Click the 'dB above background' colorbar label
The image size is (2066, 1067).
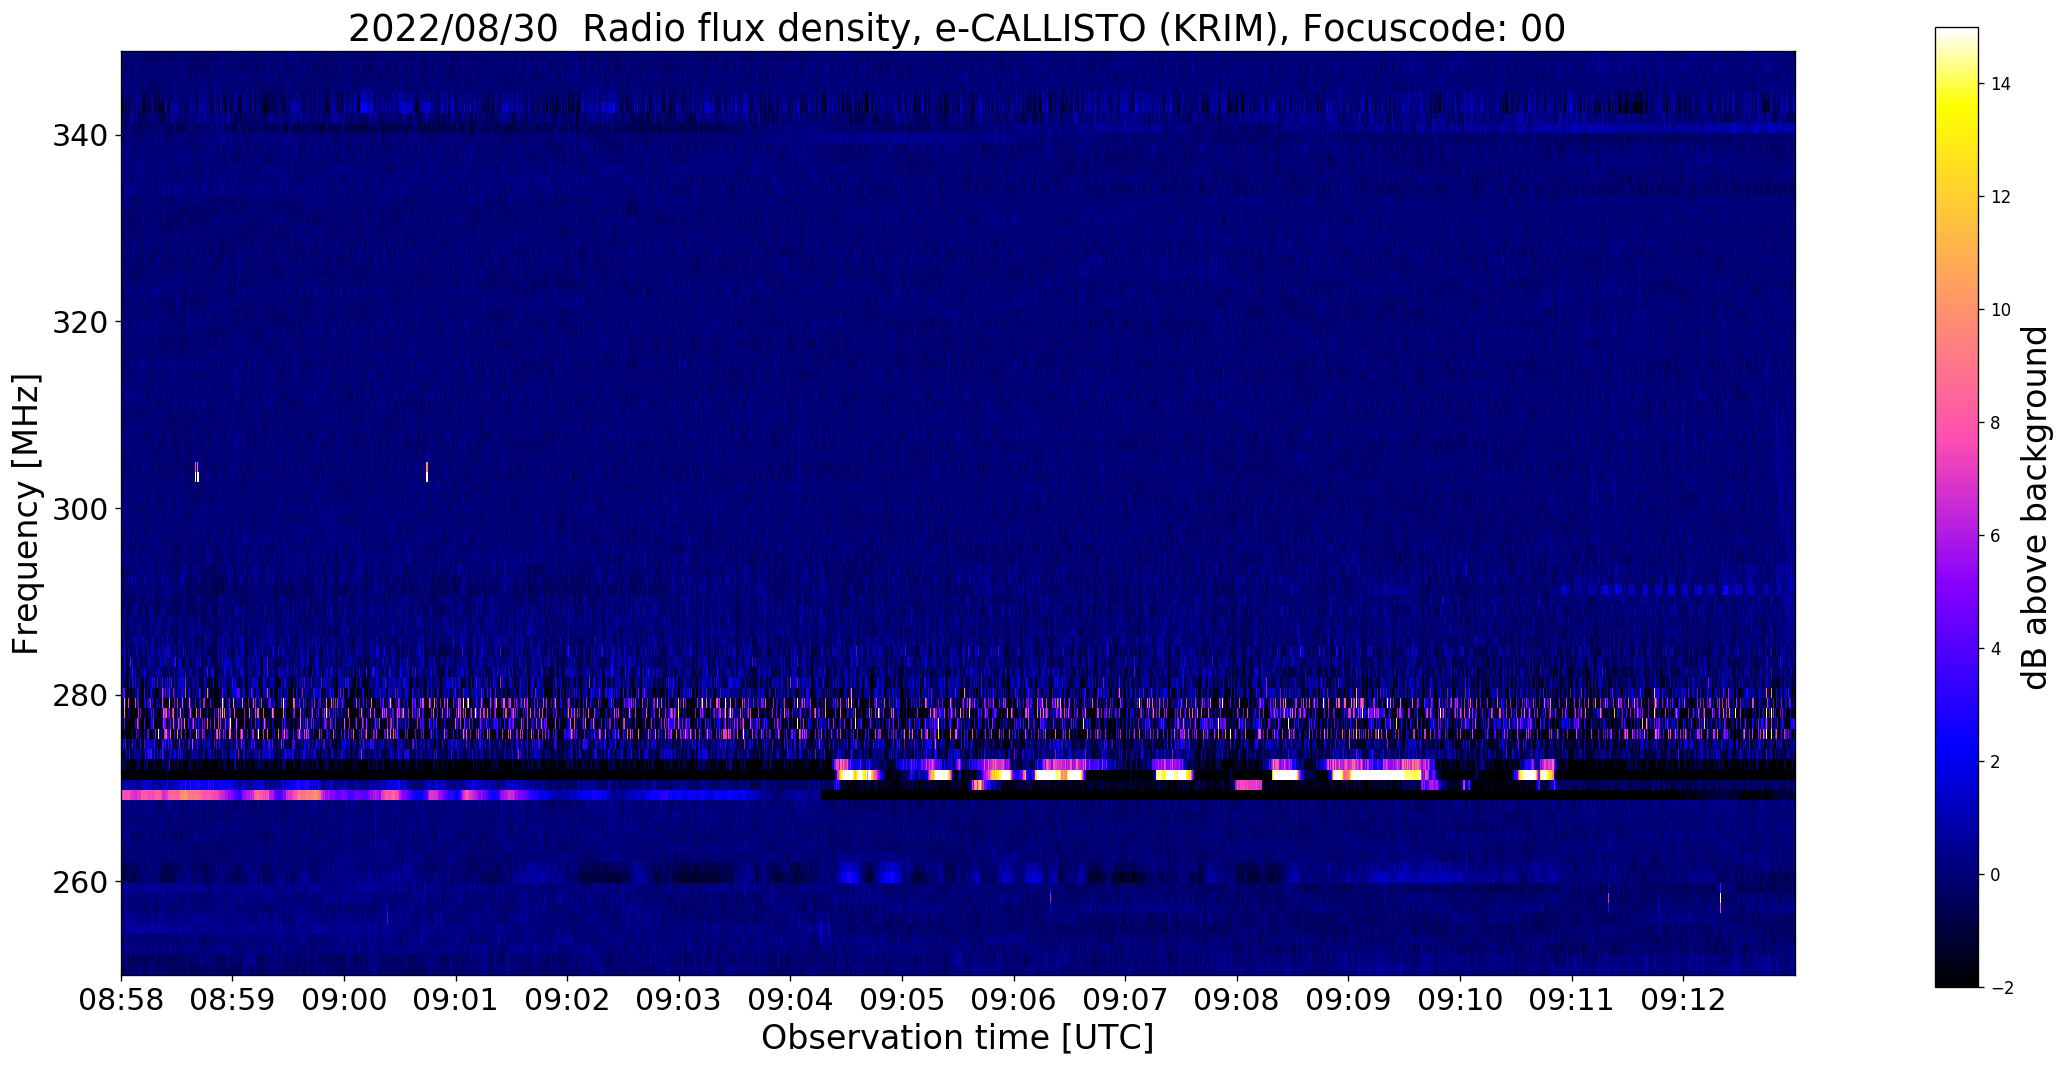2035,508
